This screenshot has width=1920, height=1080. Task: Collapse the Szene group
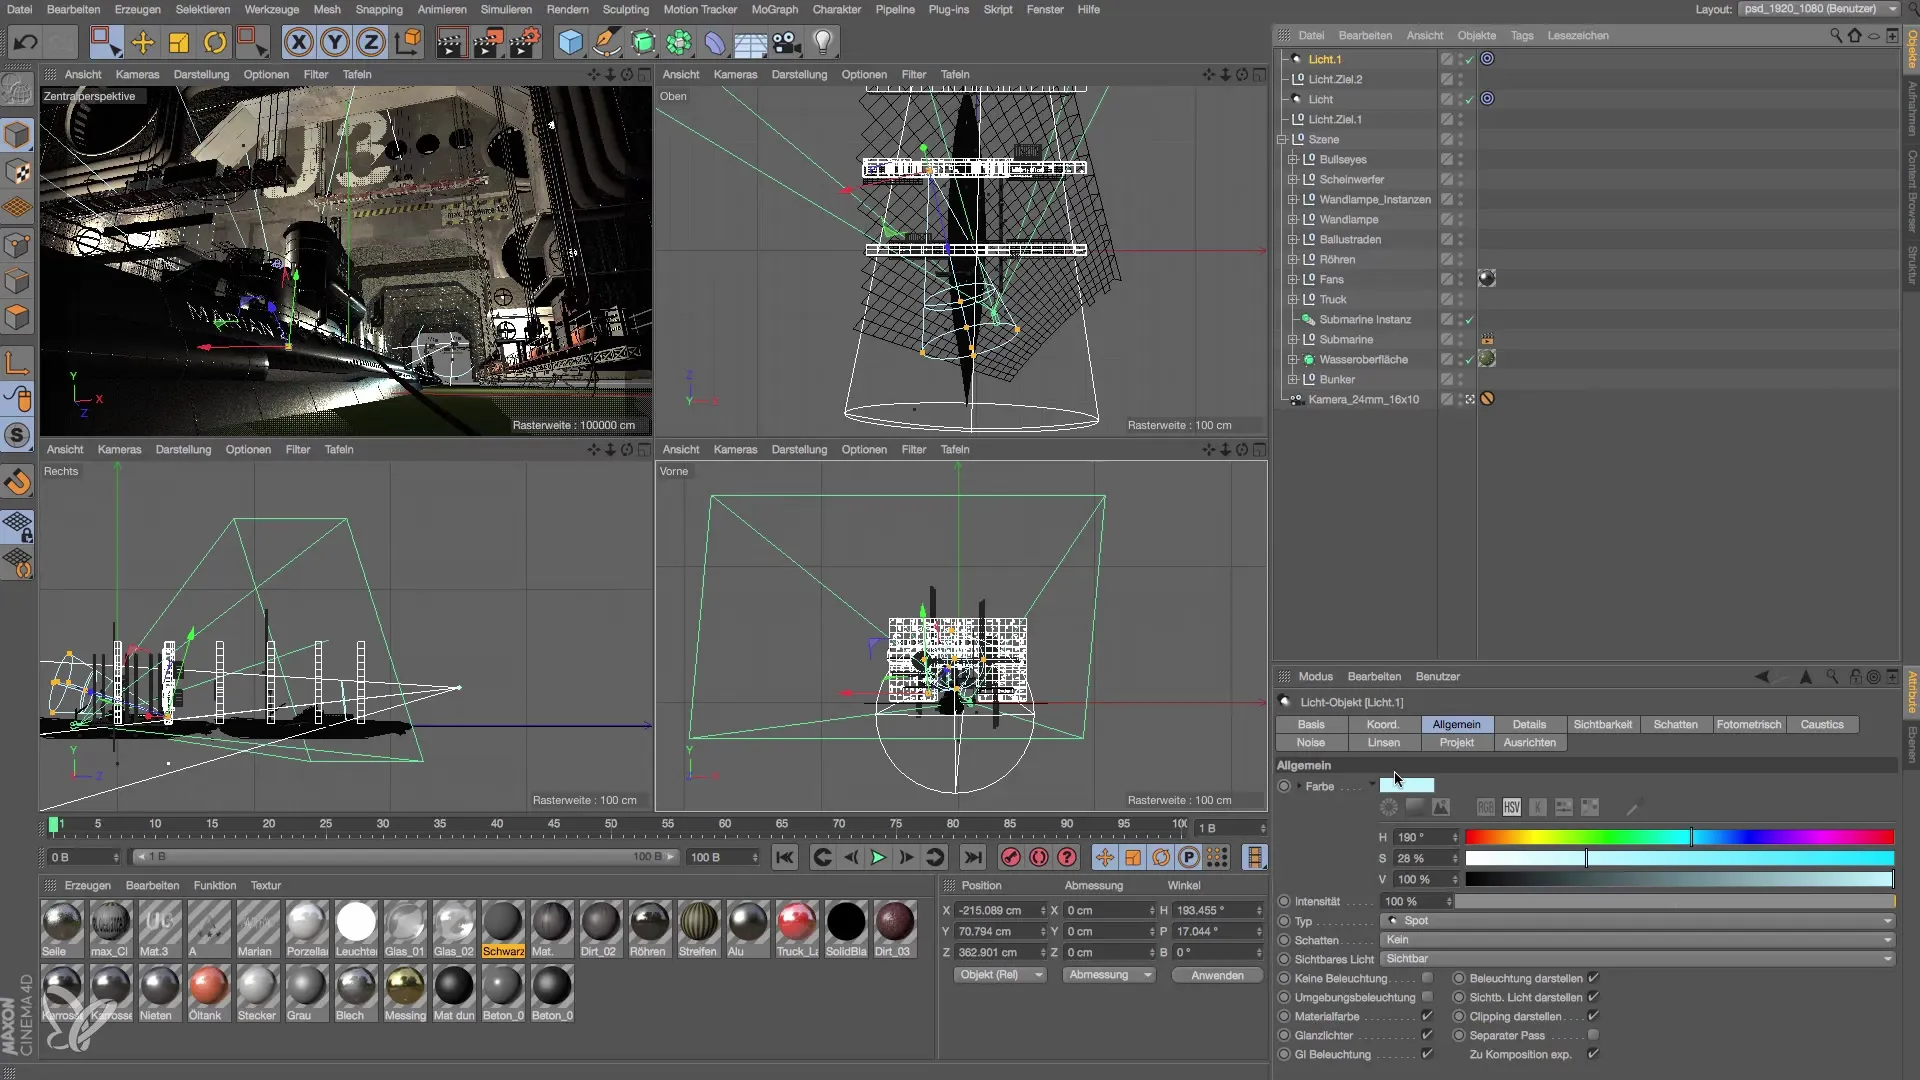pyautogui.click(x=1281, y=140)
